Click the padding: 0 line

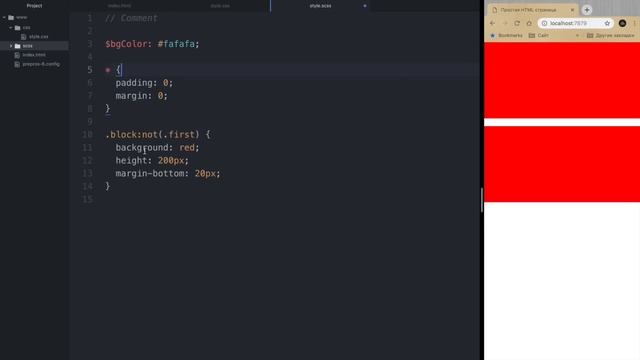pyautogui.click(x=144, y=83)
